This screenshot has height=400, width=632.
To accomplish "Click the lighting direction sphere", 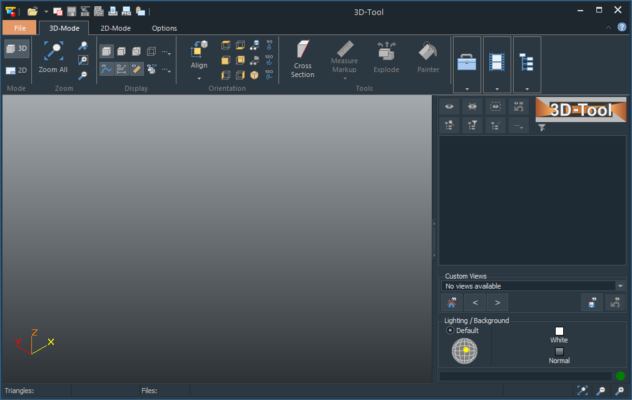I will pos(464,351).
